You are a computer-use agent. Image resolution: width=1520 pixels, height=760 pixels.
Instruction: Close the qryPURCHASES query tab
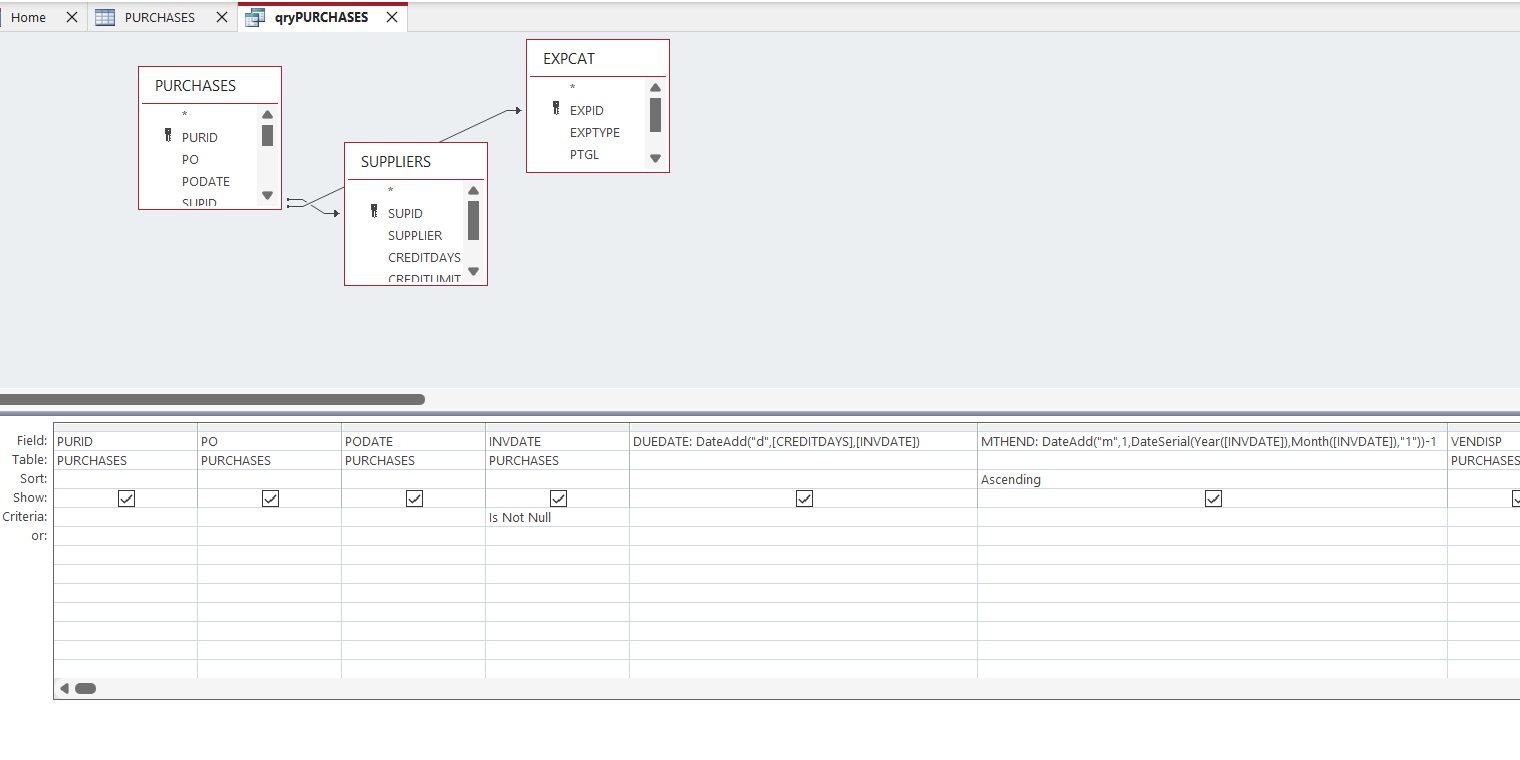point(392,17)
